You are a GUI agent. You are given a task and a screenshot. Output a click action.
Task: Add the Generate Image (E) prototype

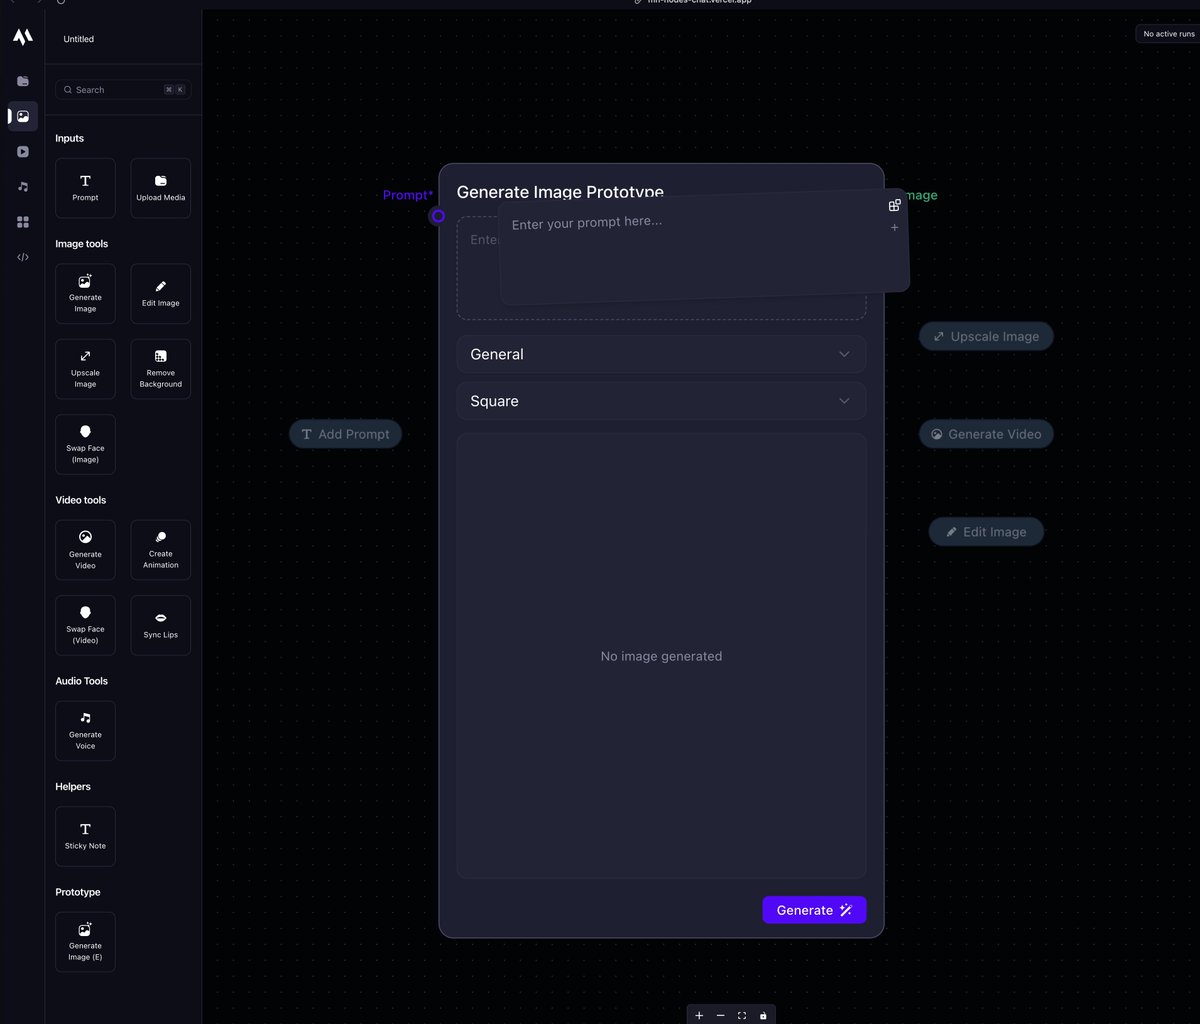(85, 942)
